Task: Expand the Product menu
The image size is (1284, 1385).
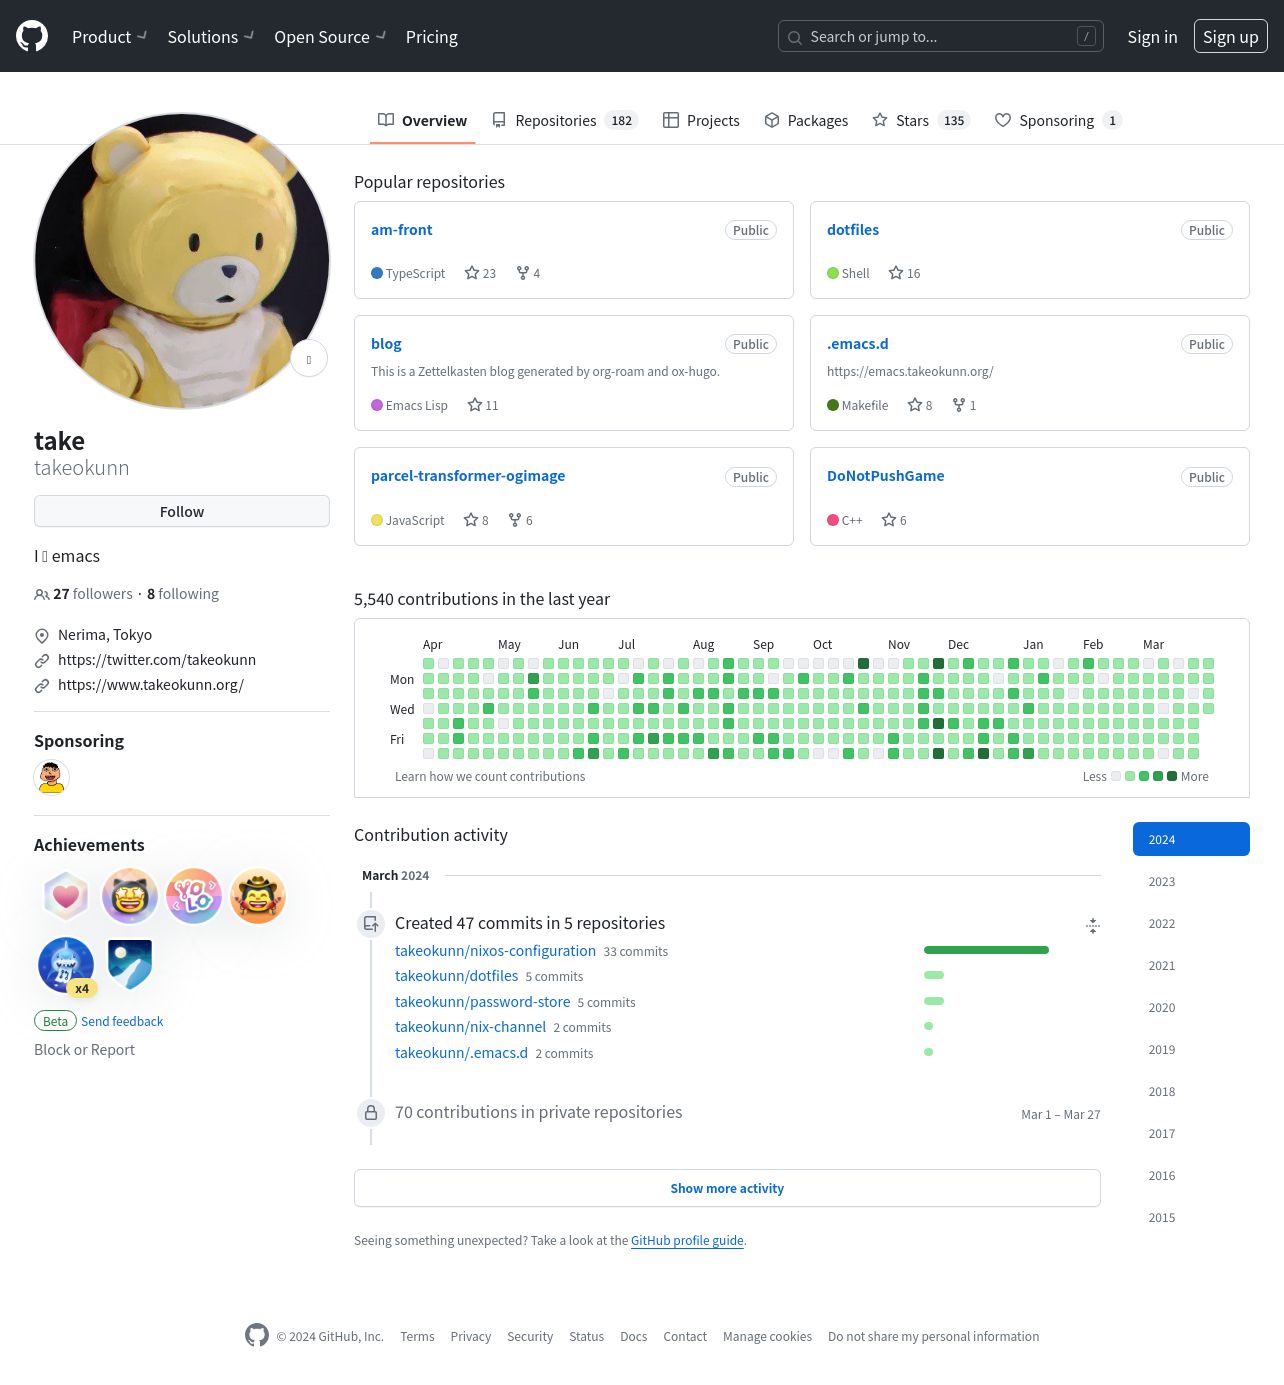Action: 109,37
